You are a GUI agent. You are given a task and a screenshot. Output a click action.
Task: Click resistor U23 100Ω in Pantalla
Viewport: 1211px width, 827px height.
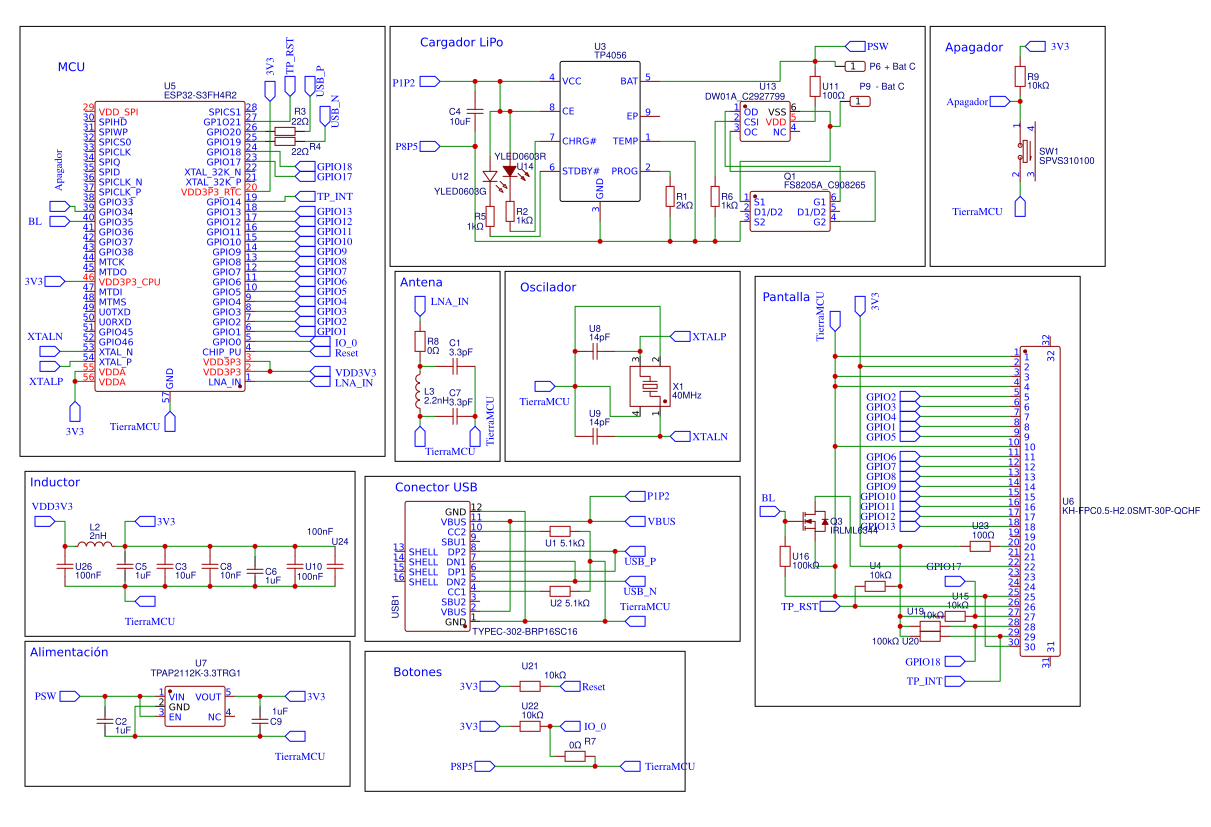(980, 546)
